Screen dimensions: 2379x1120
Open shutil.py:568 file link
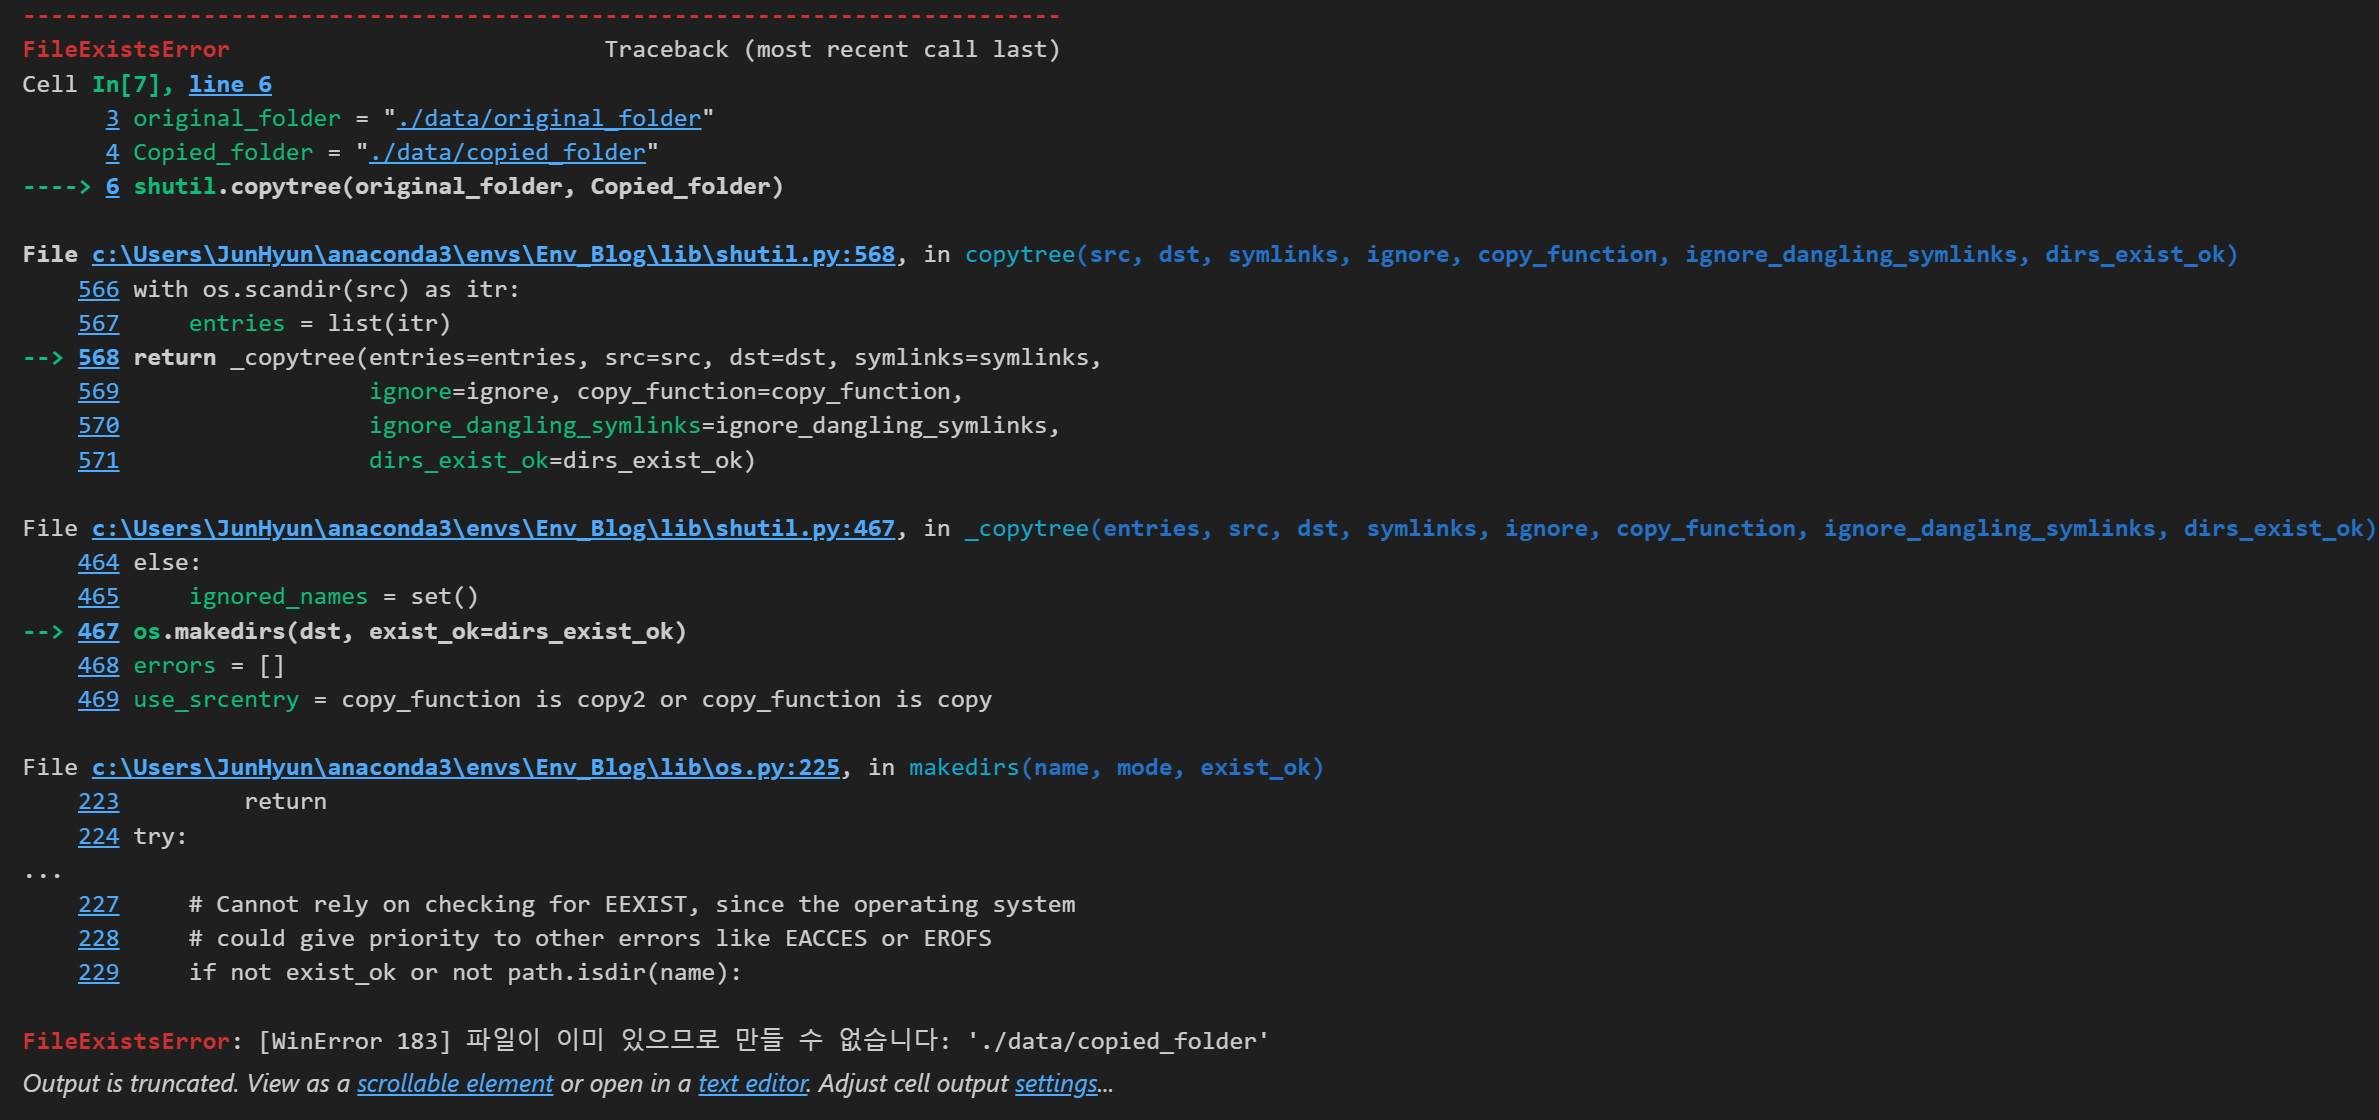coord(493,254)
